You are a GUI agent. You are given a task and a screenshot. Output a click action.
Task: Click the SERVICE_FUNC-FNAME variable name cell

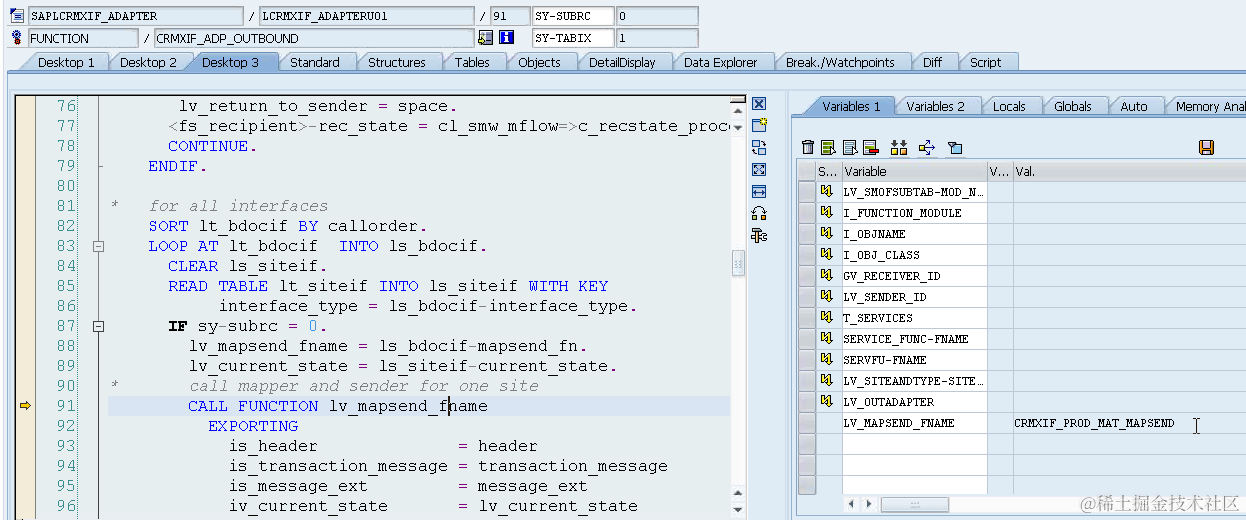click(914, 339)
